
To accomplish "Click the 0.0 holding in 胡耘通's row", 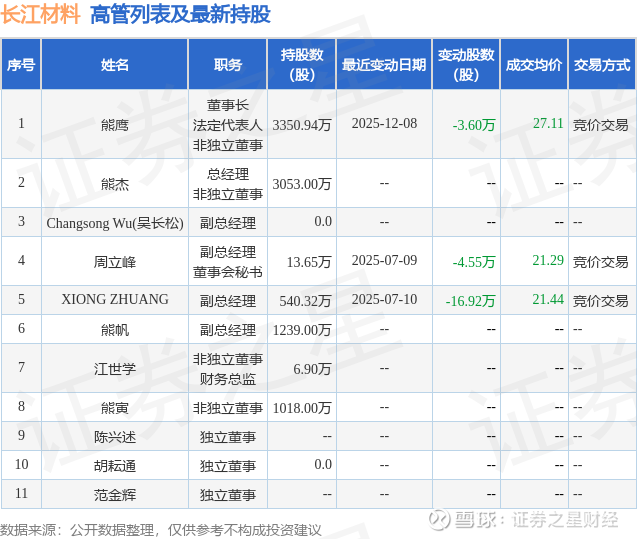I will (x=323, y=464).
